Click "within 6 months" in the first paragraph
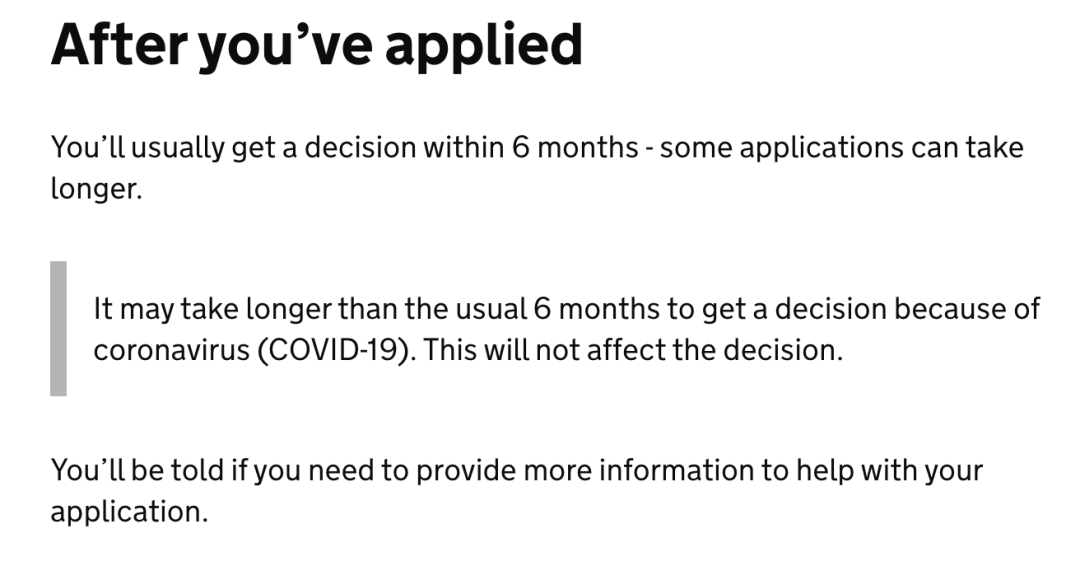The height and width of the screenshot is (580, 1080). [x=530, y=147]
